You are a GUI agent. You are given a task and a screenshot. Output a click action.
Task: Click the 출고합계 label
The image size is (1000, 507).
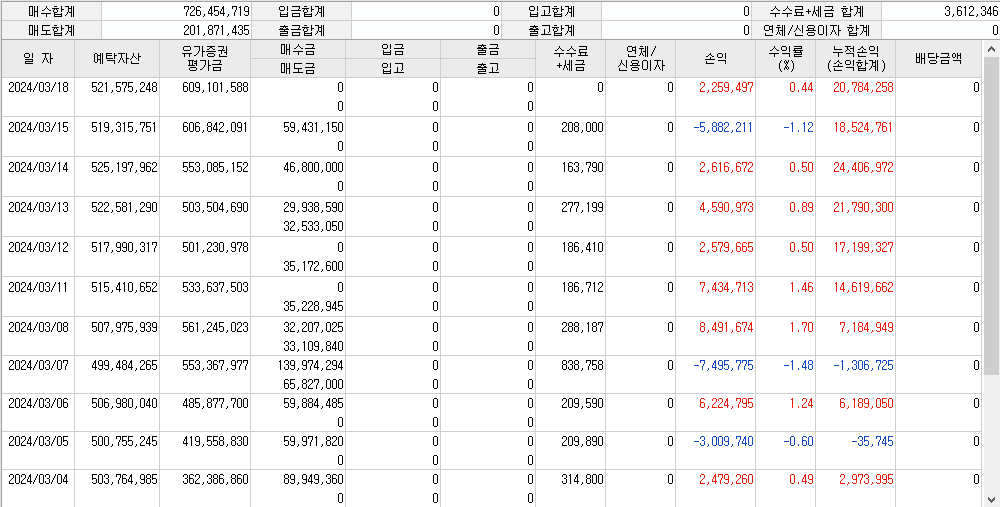point(552,30)
